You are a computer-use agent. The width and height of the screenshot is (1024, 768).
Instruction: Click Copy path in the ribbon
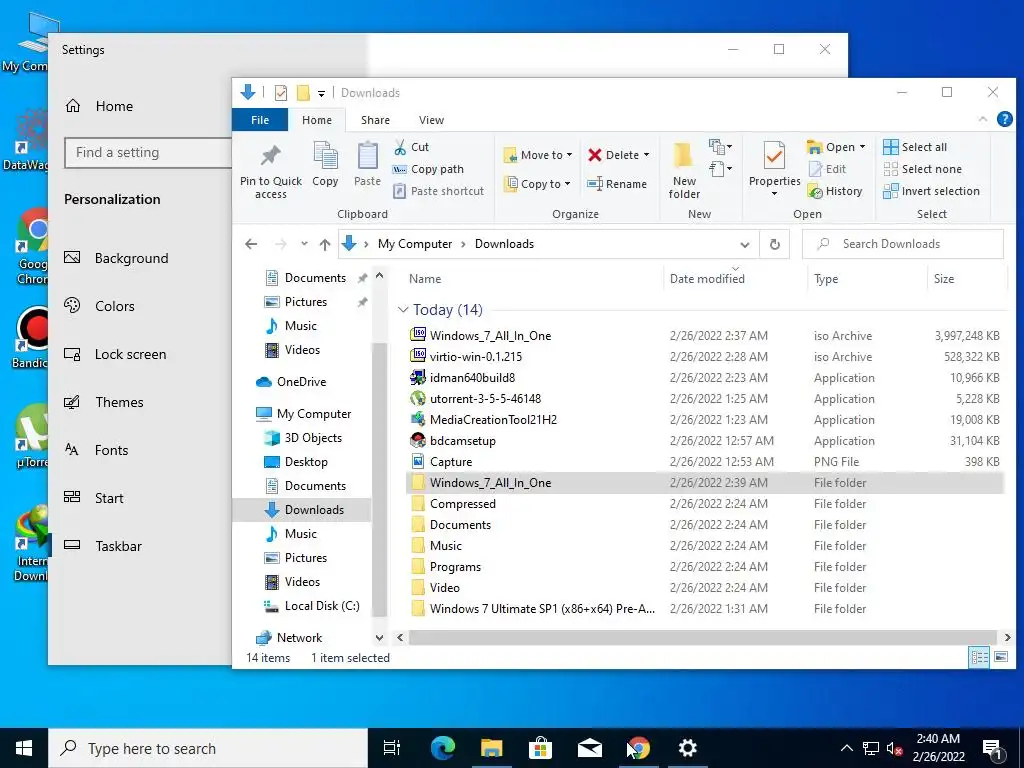point(428,169)
